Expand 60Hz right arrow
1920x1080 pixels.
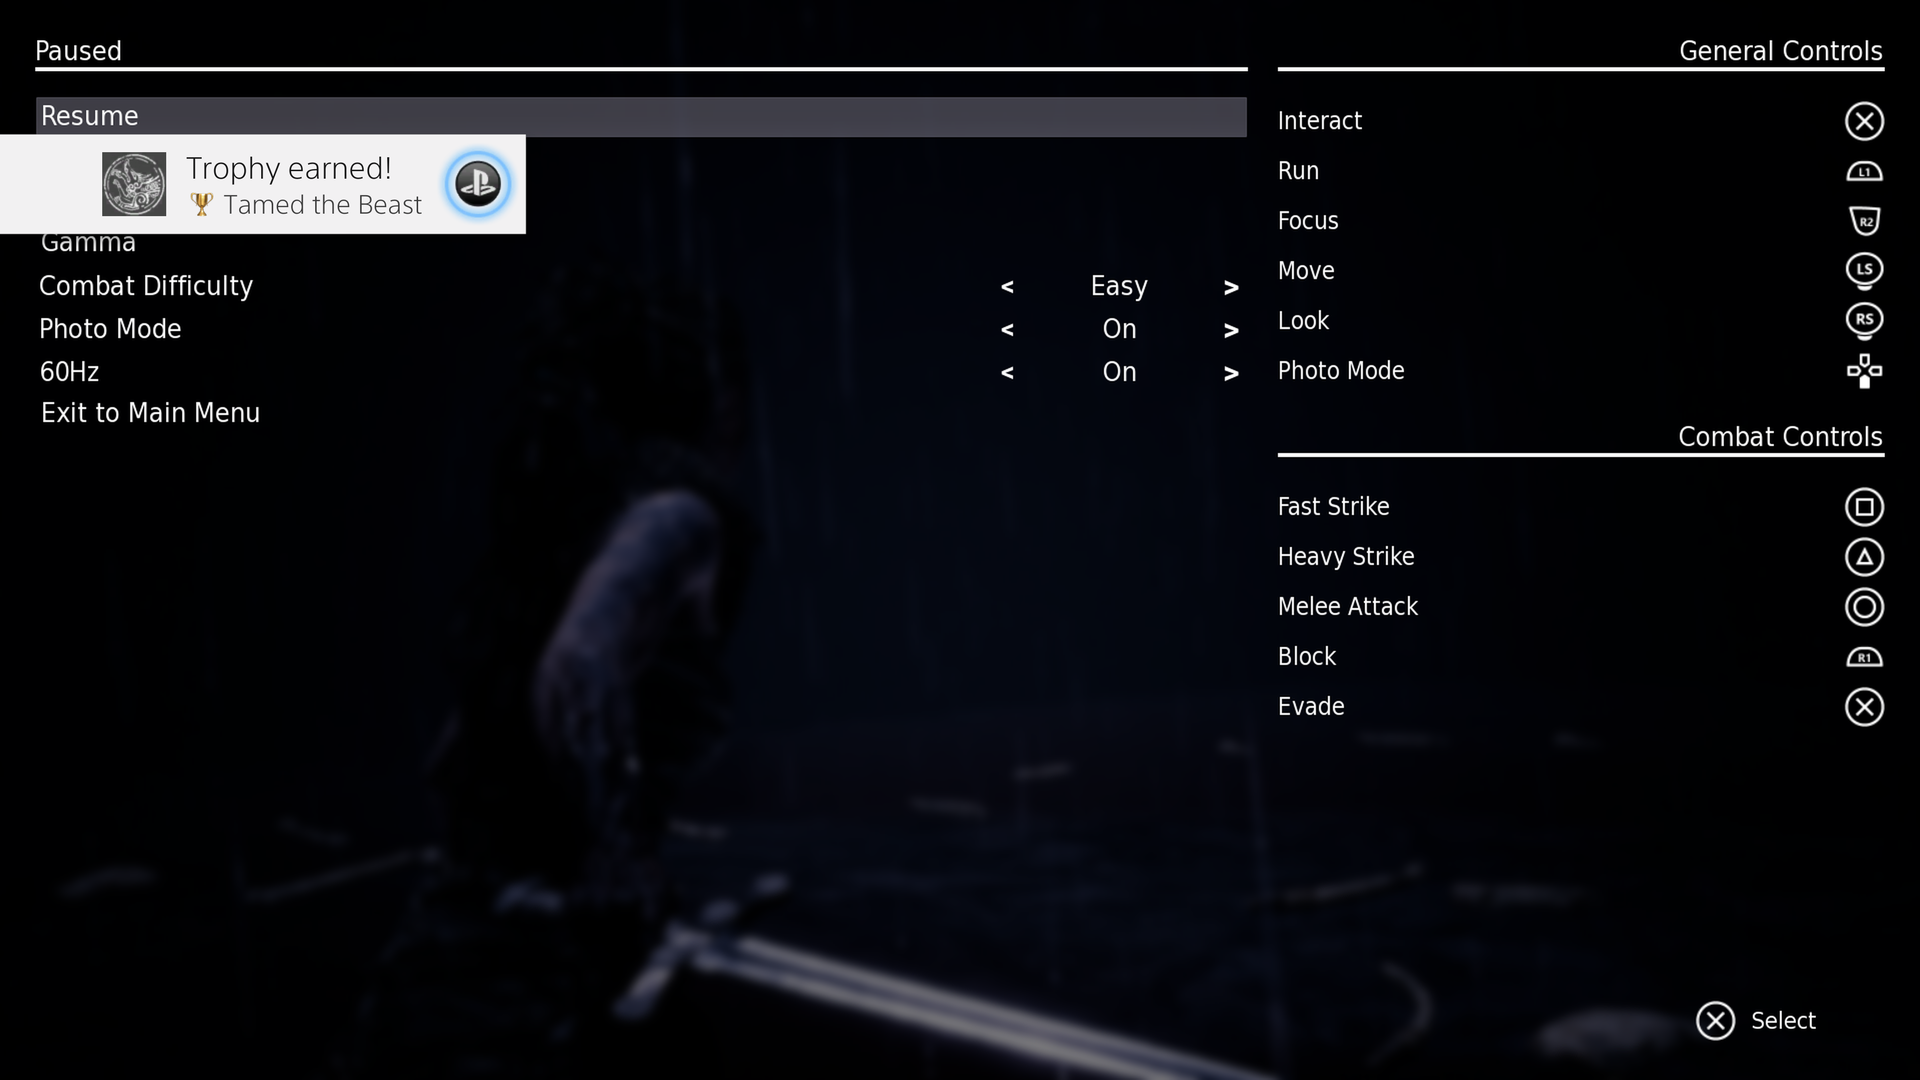tap(1229, 371)
